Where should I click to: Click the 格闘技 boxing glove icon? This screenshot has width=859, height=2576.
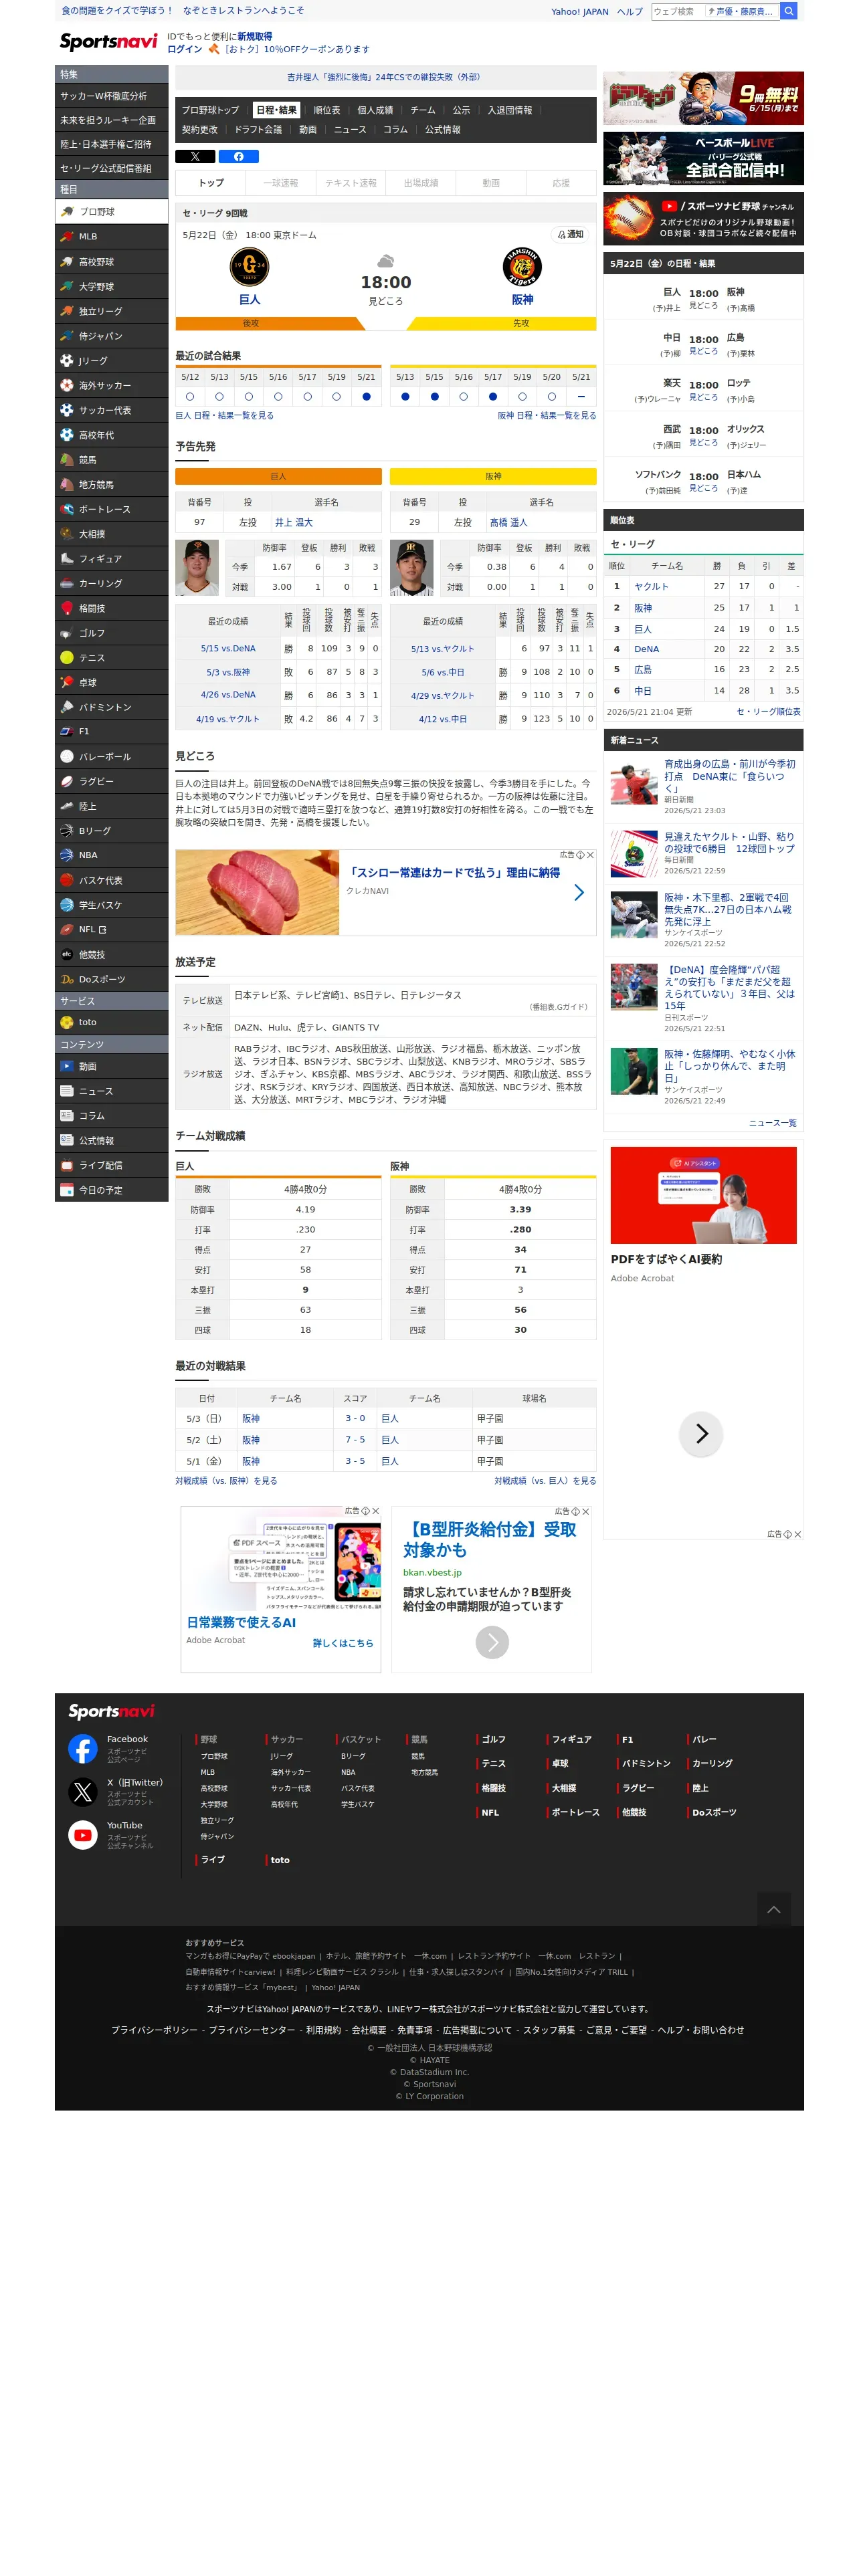click(x=67, y=608)
